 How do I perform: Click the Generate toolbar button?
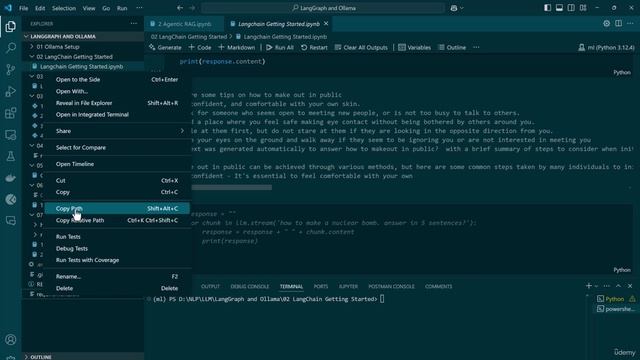pos(165,47)
